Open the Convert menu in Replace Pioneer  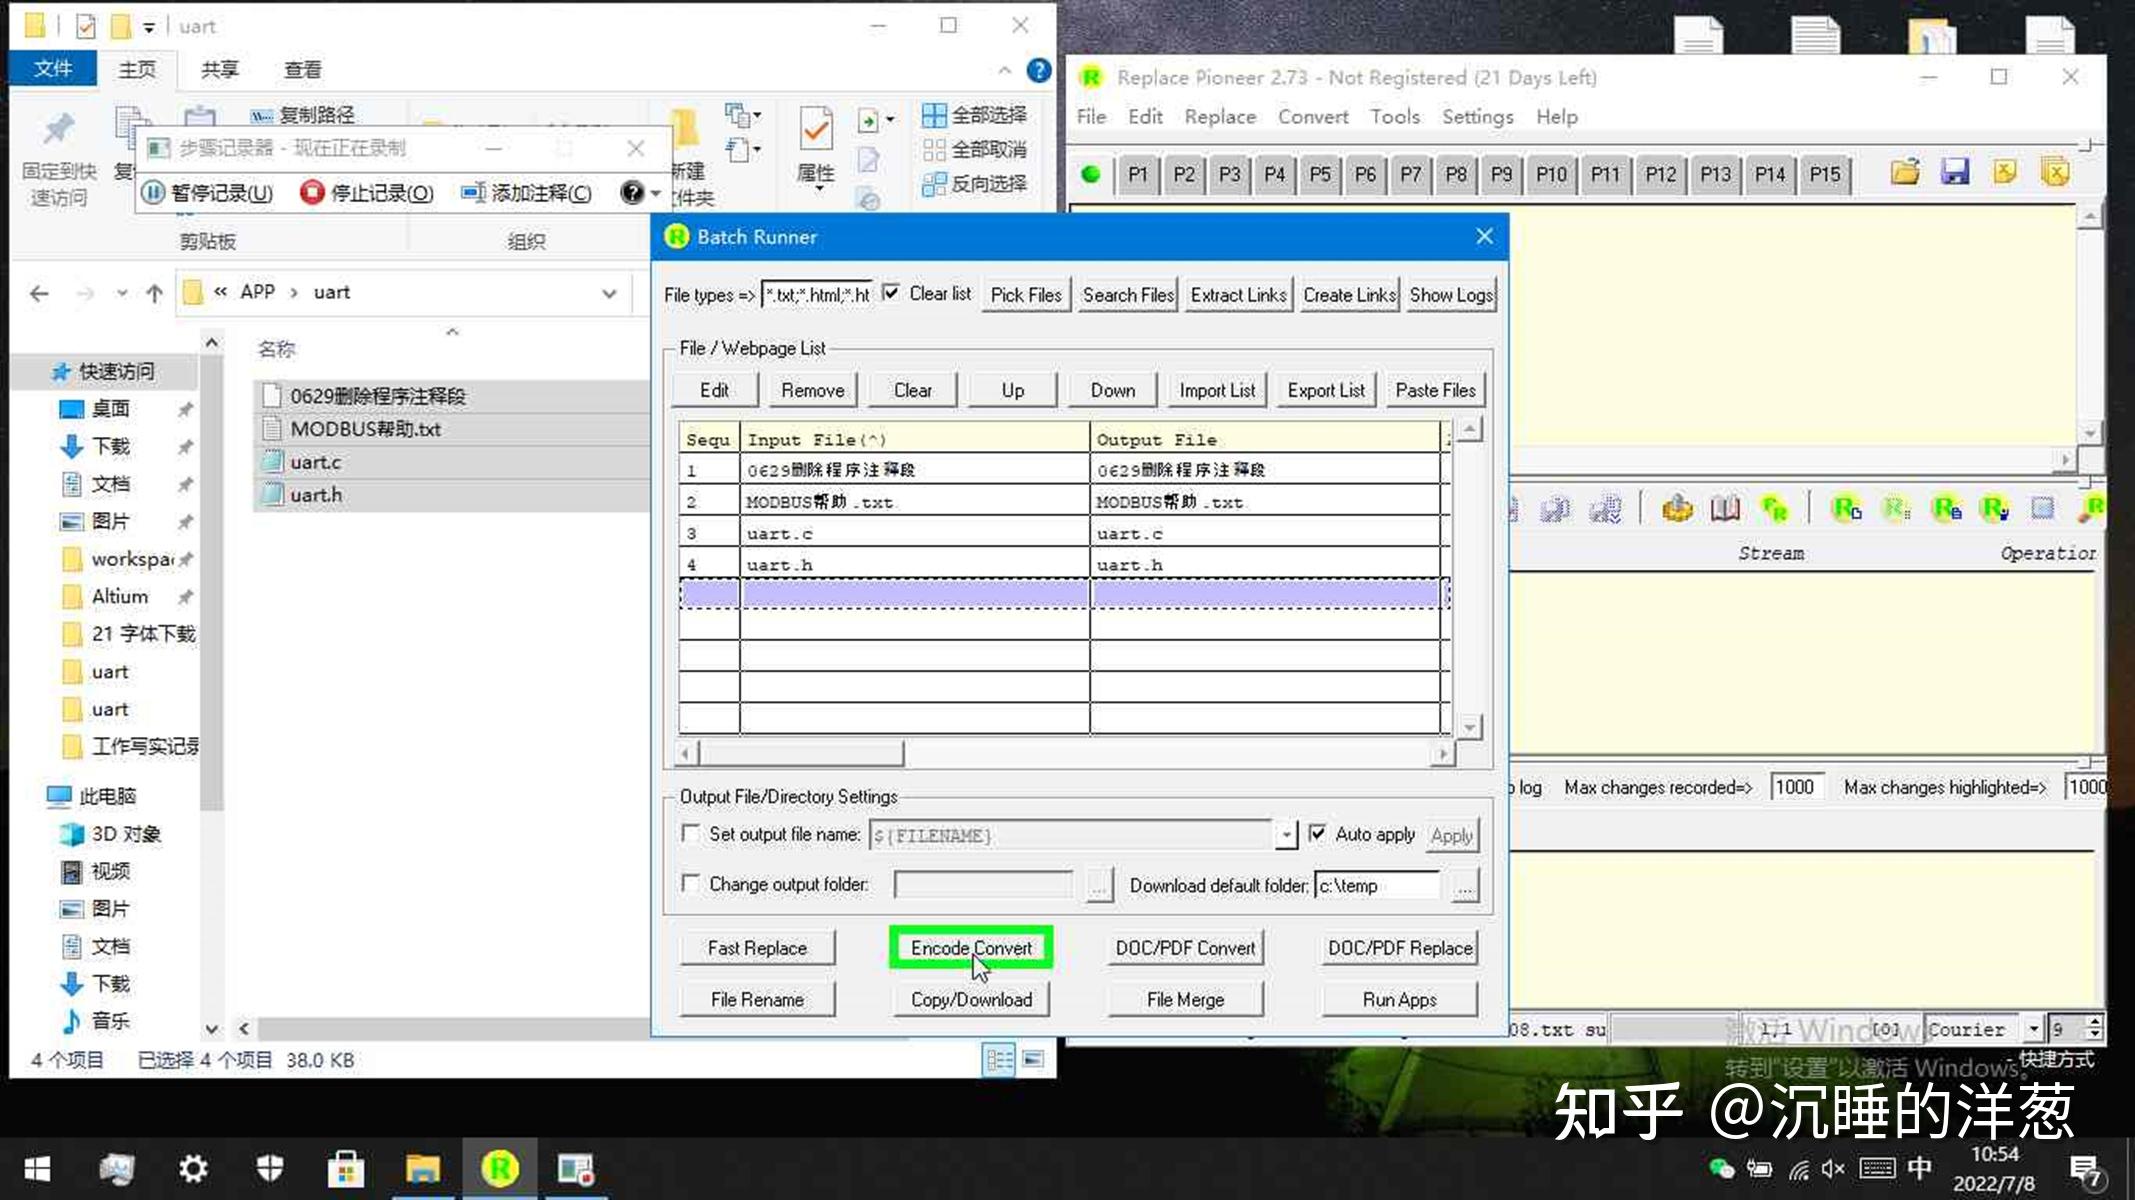(1313, 117)
